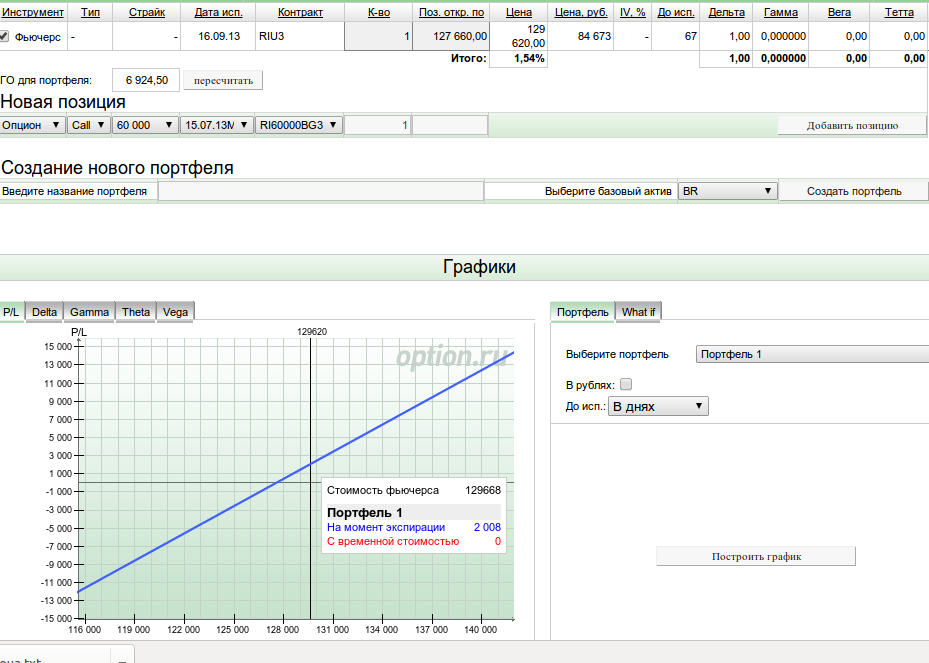929x663 pixels.
Task: Show the Vega chart tab
Action: [x=175, y=312]
